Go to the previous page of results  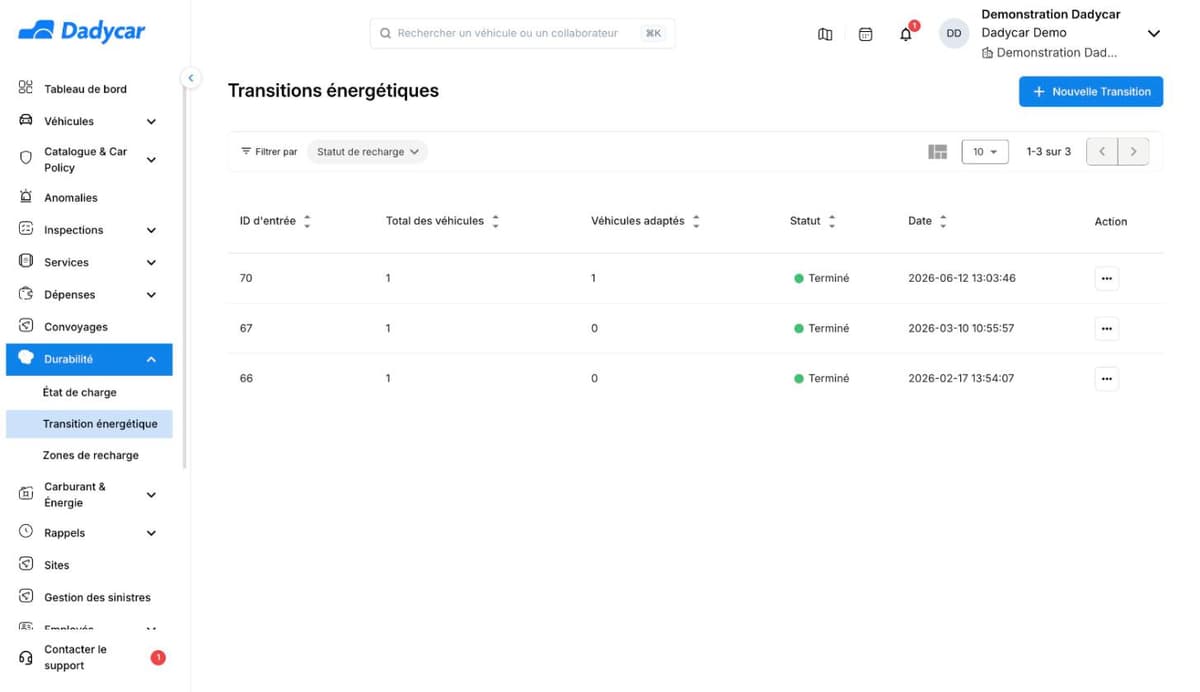1102,152
